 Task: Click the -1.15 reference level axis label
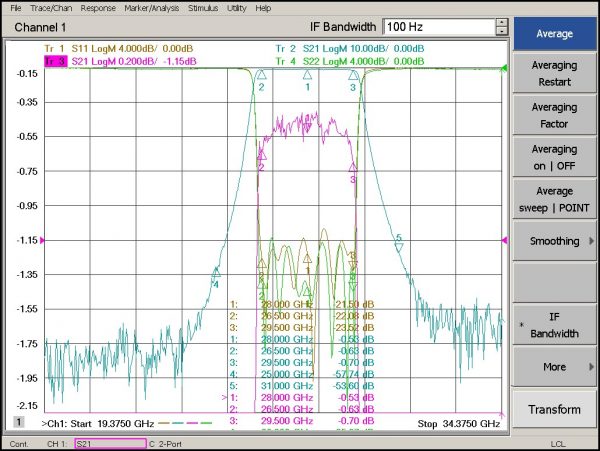click(x=27, y=240)
